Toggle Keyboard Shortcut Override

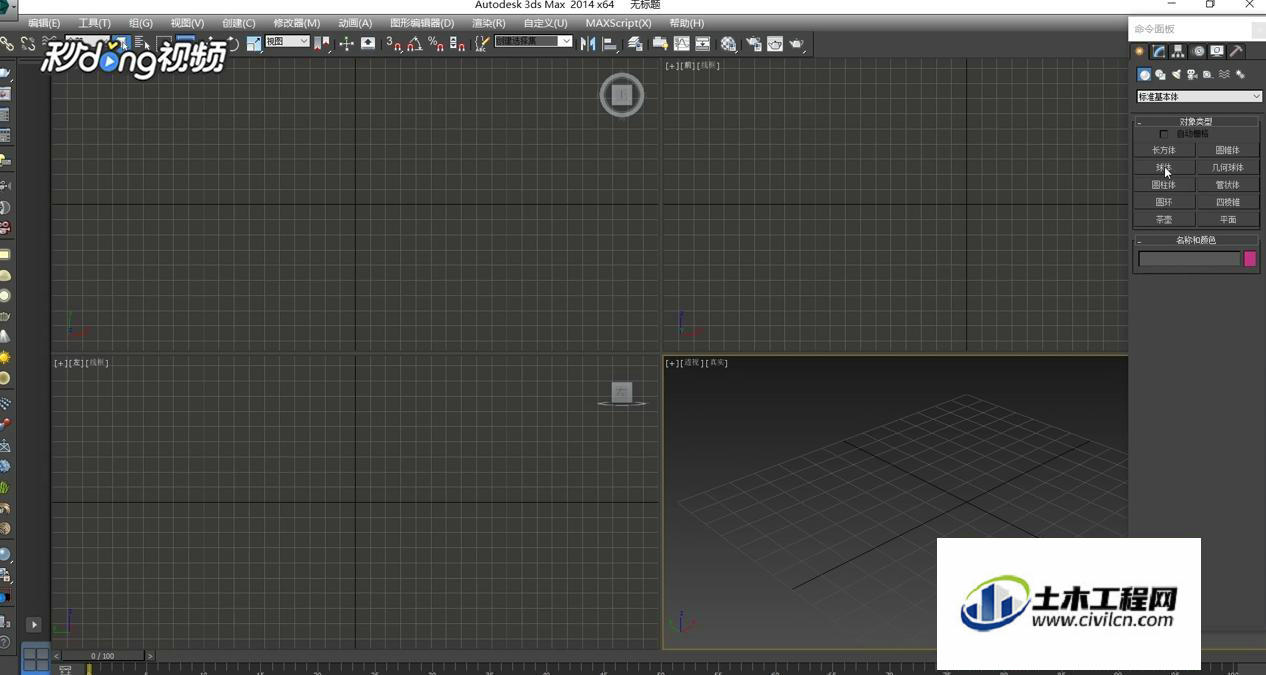[x=368, y=43]
